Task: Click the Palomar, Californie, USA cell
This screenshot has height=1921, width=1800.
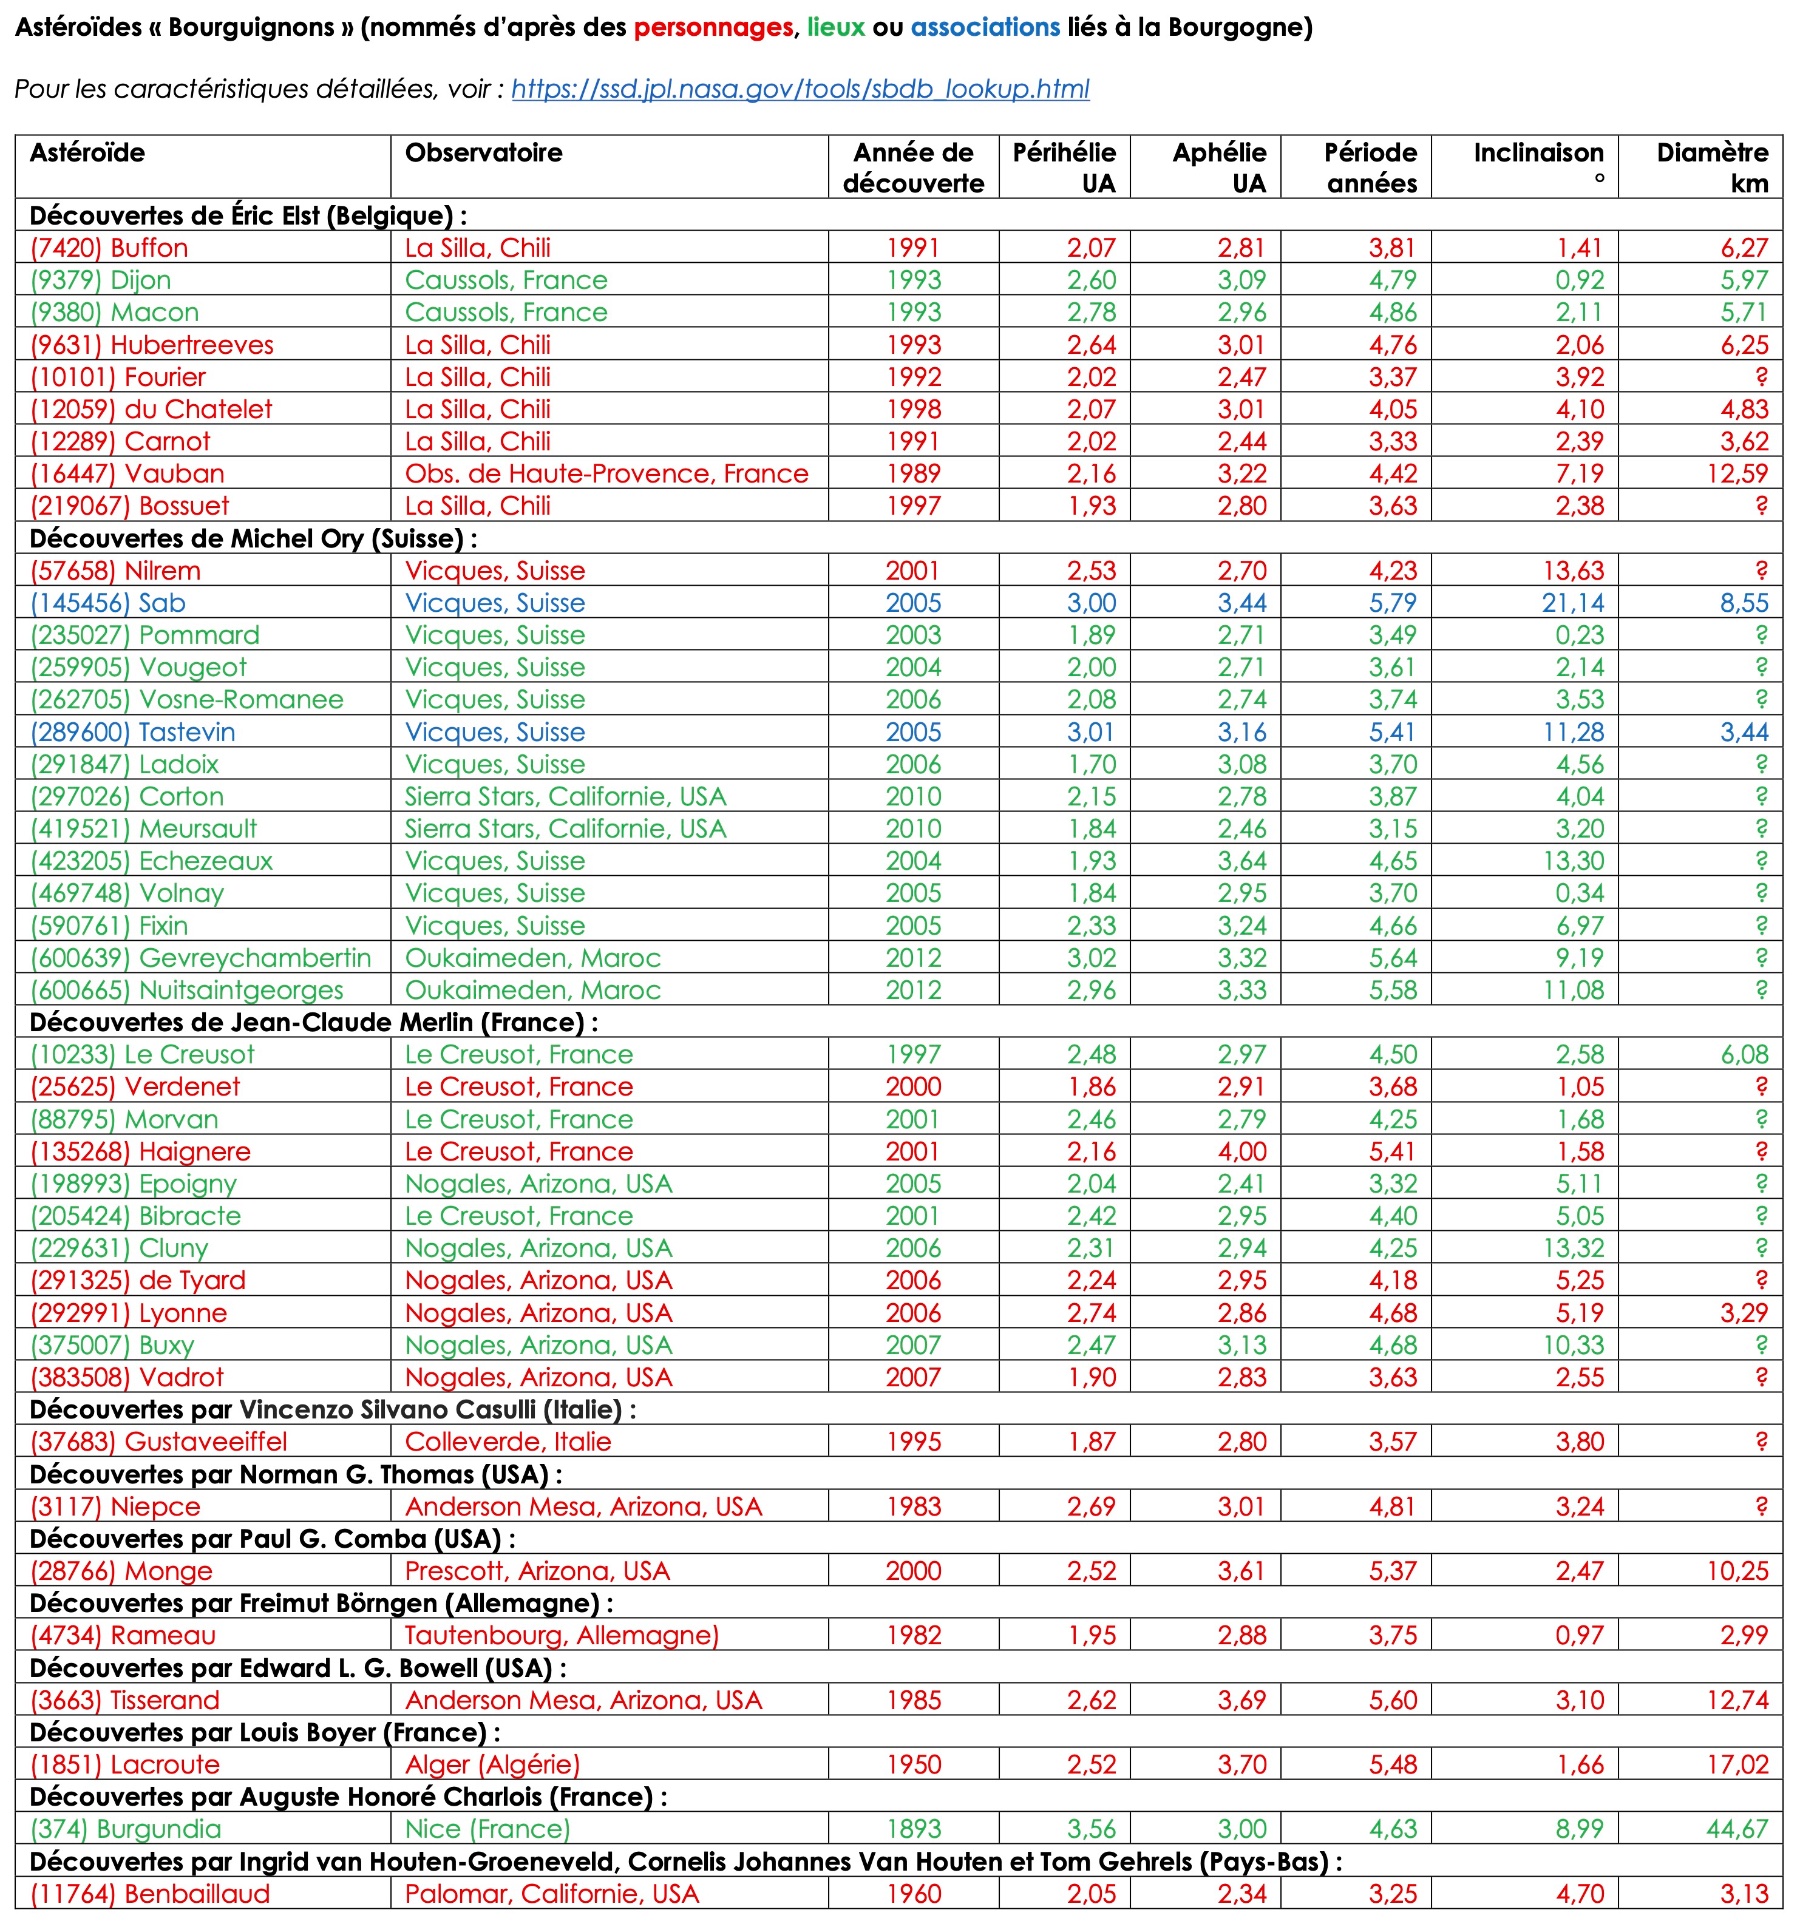Action: (x=552, y=1894)
